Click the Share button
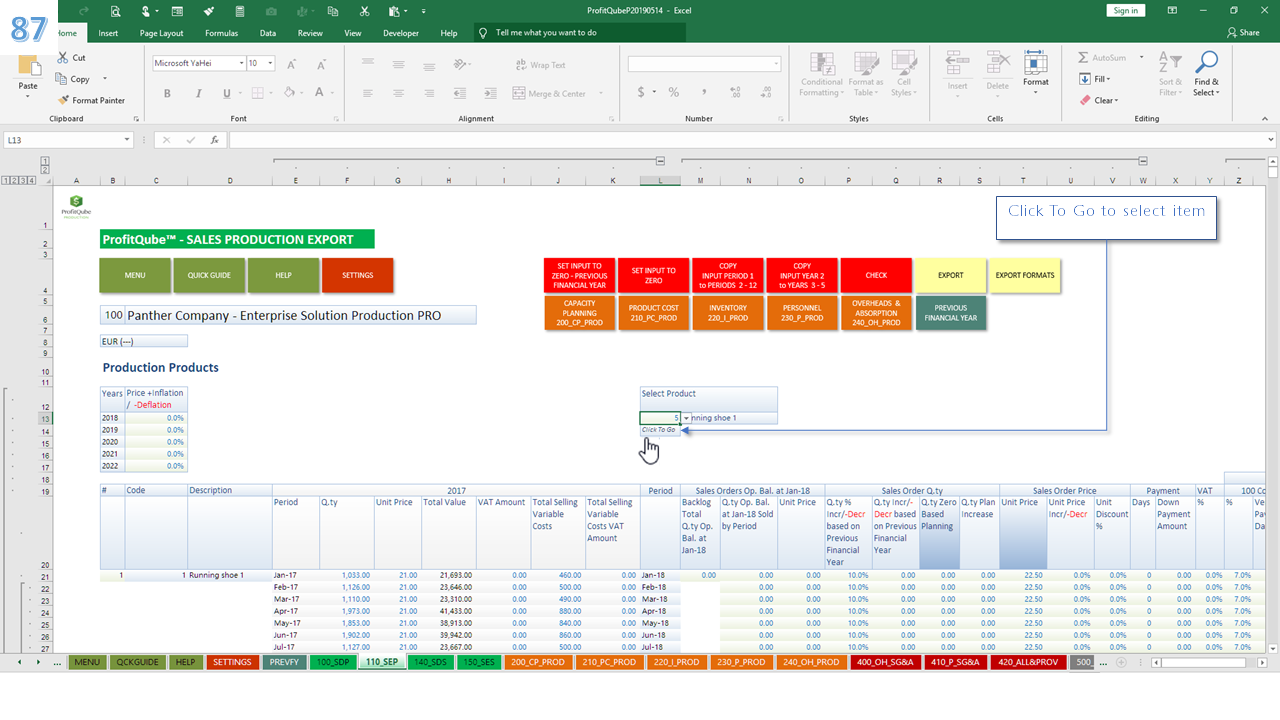The width and height of the screenshot is (1280, 720). 1243,32
